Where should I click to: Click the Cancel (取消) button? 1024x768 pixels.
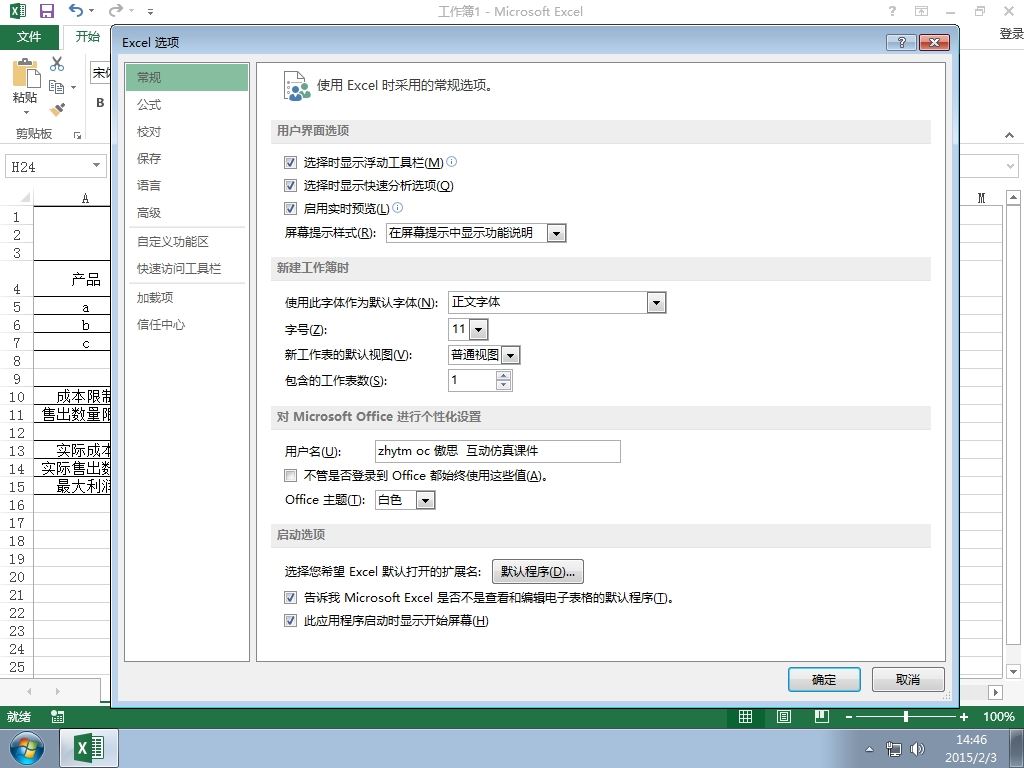click(908, 680)
